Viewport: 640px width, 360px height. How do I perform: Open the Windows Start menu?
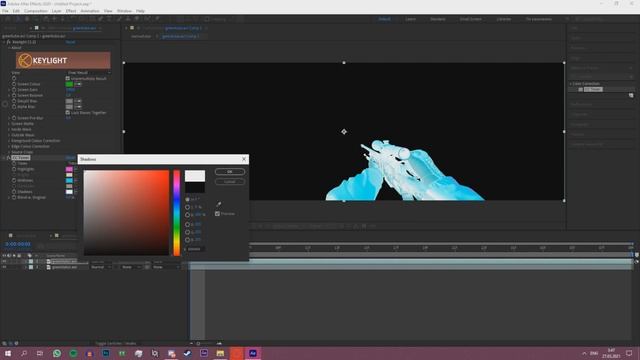click(x=8, y=353)
